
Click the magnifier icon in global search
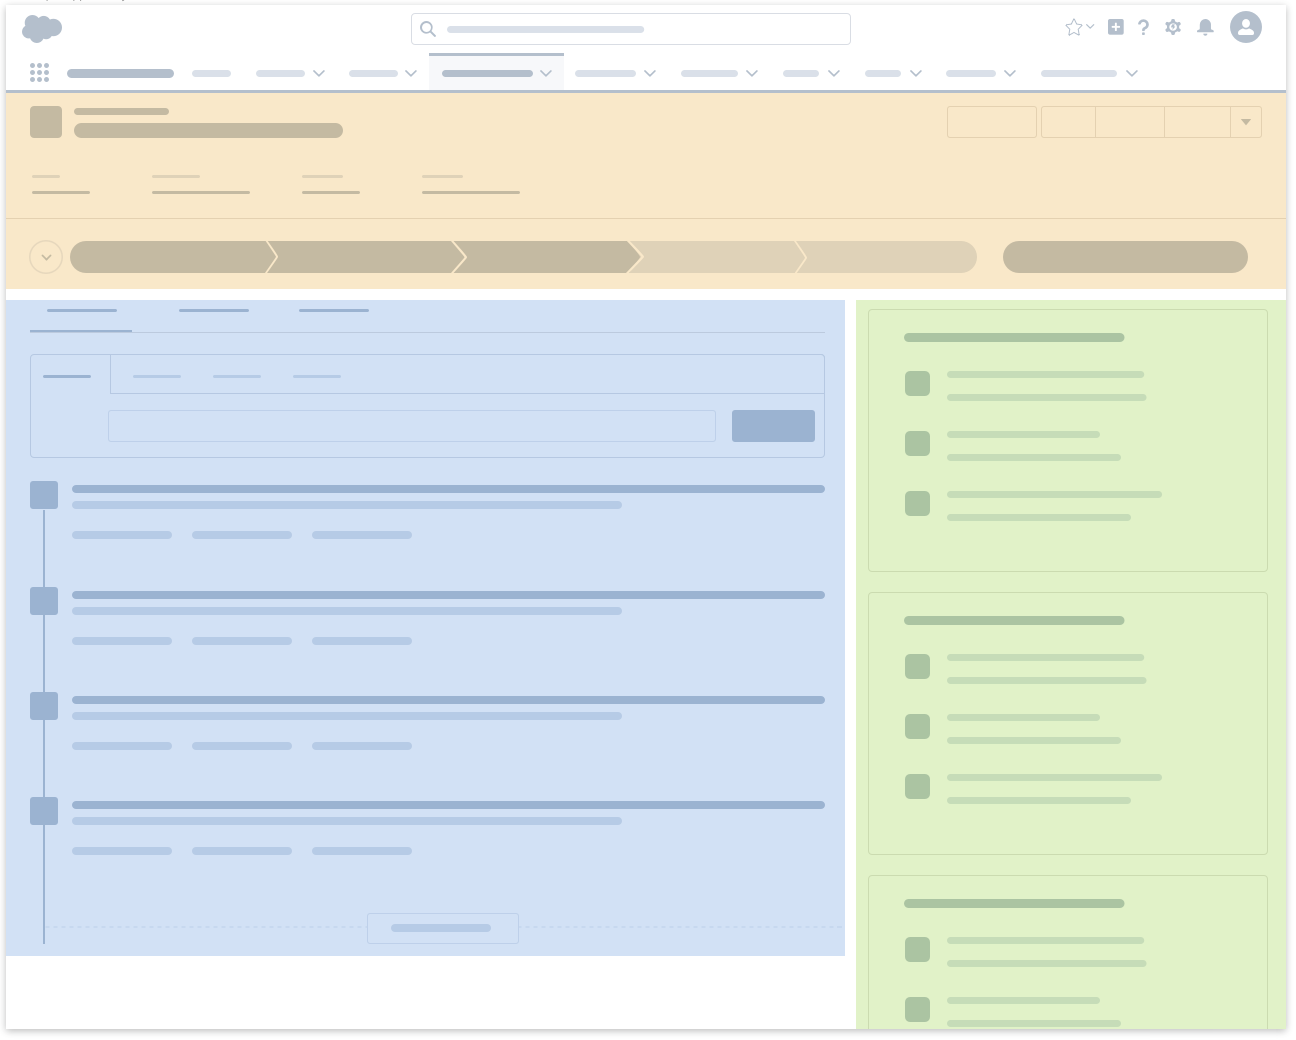pyautogui.click(x=428, y=29)
